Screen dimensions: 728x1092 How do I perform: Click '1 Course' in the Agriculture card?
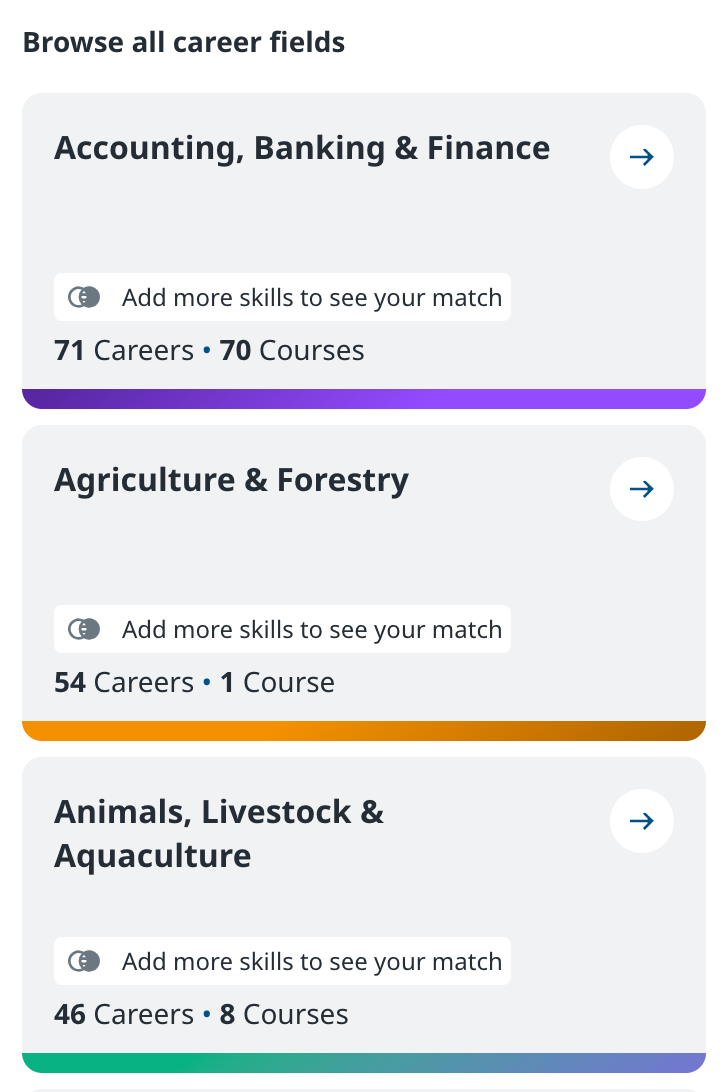point(277,683)
